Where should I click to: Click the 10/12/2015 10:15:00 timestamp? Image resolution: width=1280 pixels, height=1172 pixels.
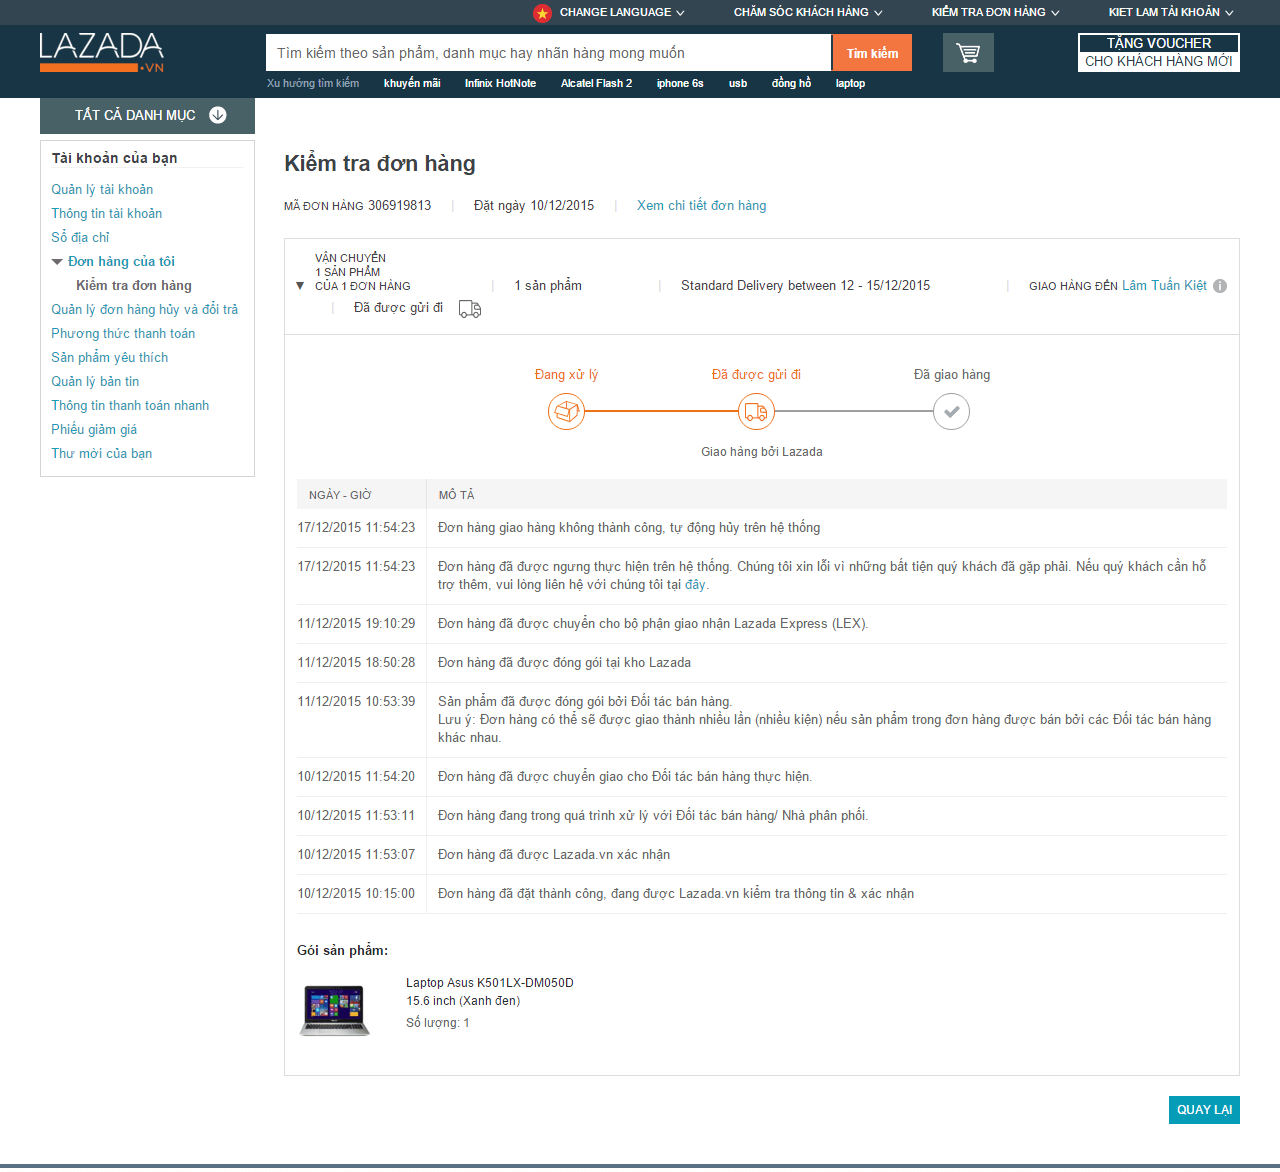(356, 894)
